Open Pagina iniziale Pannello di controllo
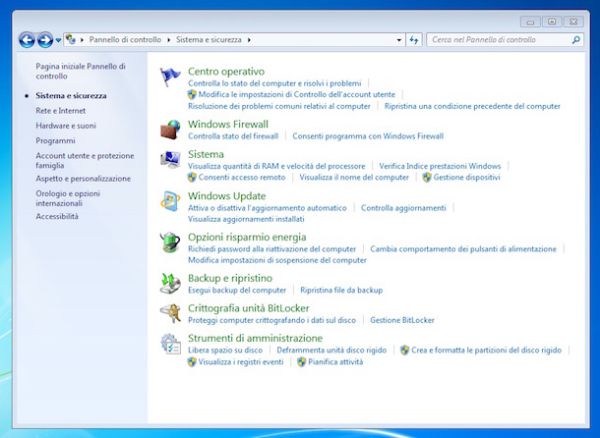600x438 pixels. click(80, 70)
